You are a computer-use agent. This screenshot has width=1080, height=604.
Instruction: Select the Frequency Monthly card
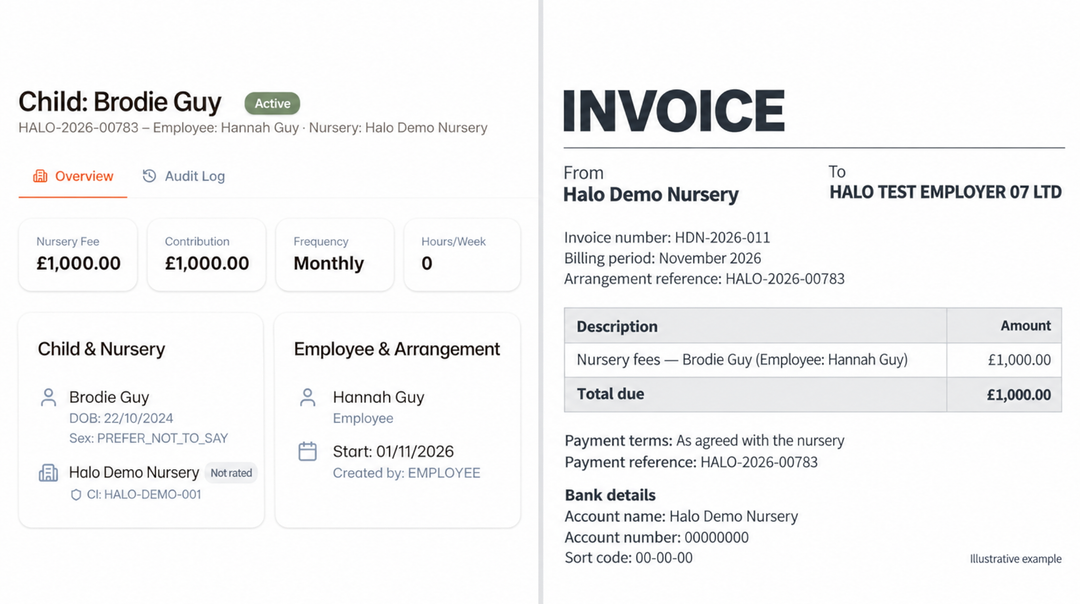click(335, 255)
